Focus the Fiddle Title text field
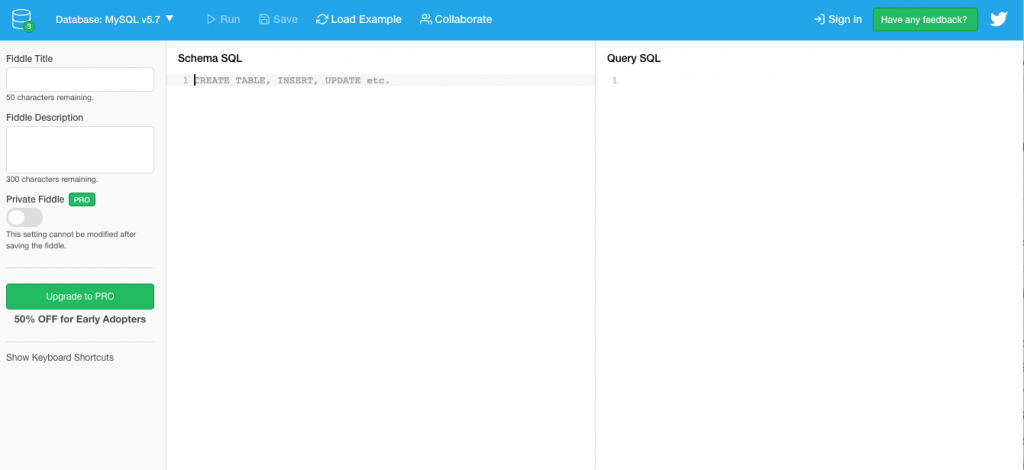This screenshot has width=1024, height=470. 80,80
